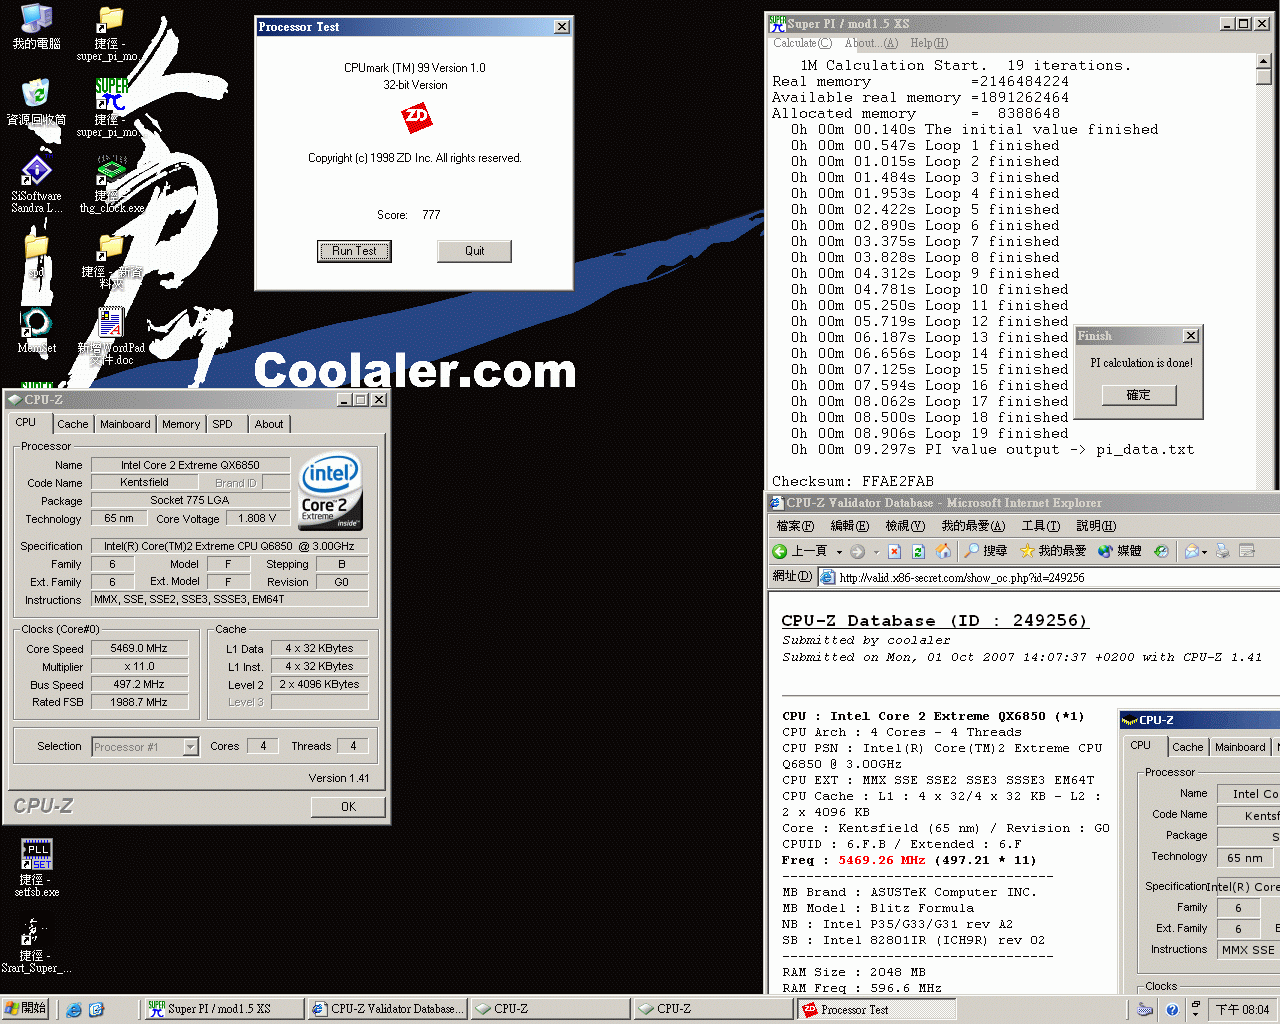Viewport: 1280px width, 1024px height.
Task: Open the spd folder on the desktop
Action: click(x=36, y=247)
